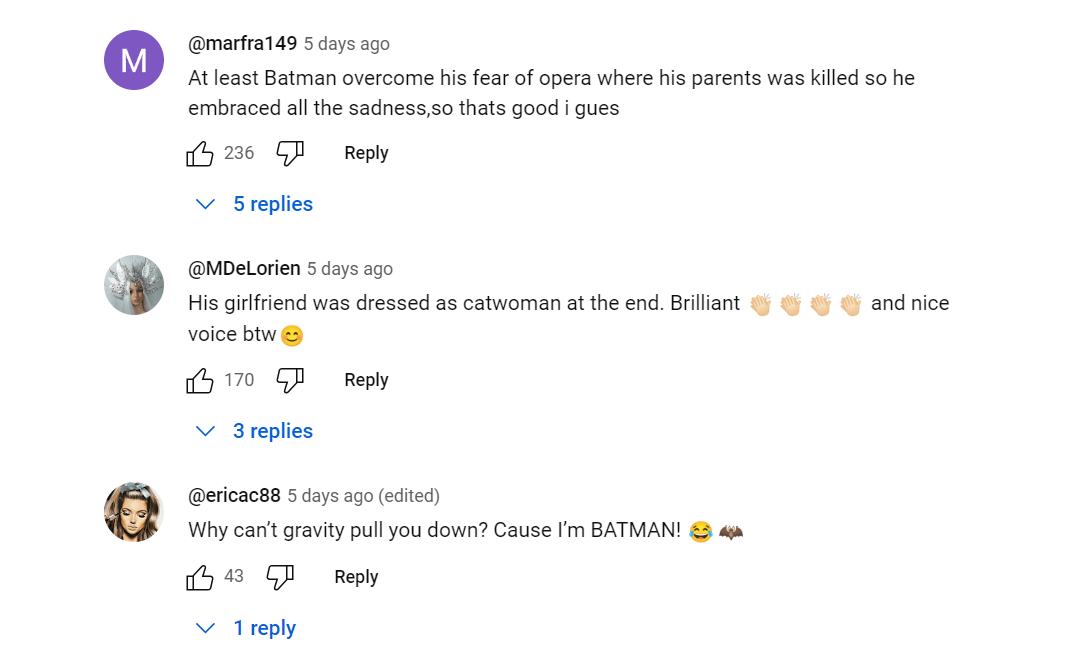Click @ericac88's profile picture
Screen dimensions: 1084x655
pos(134,512)
